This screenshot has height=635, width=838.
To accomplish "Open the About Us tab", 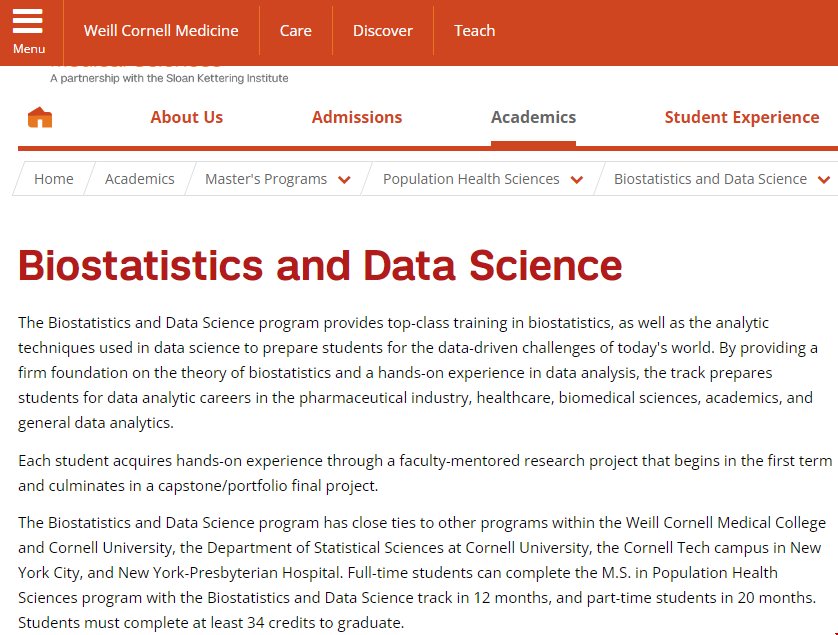I will click(187, 117).
